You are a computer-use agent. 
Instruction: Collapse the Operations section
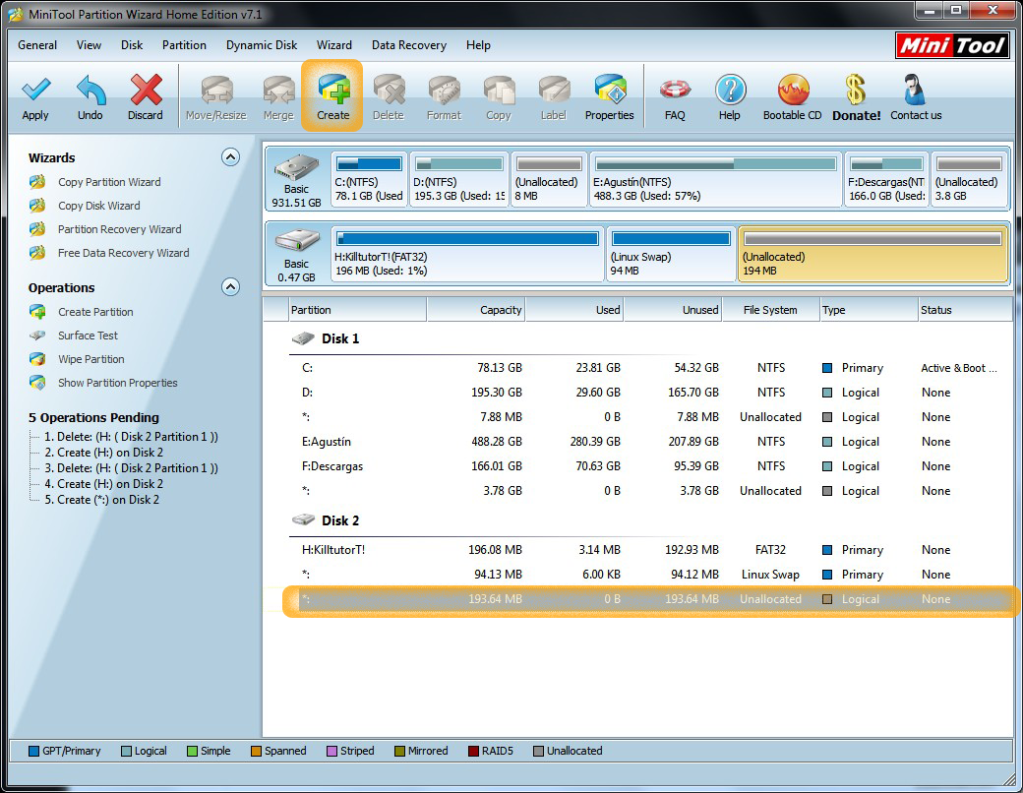pos(230,287)
